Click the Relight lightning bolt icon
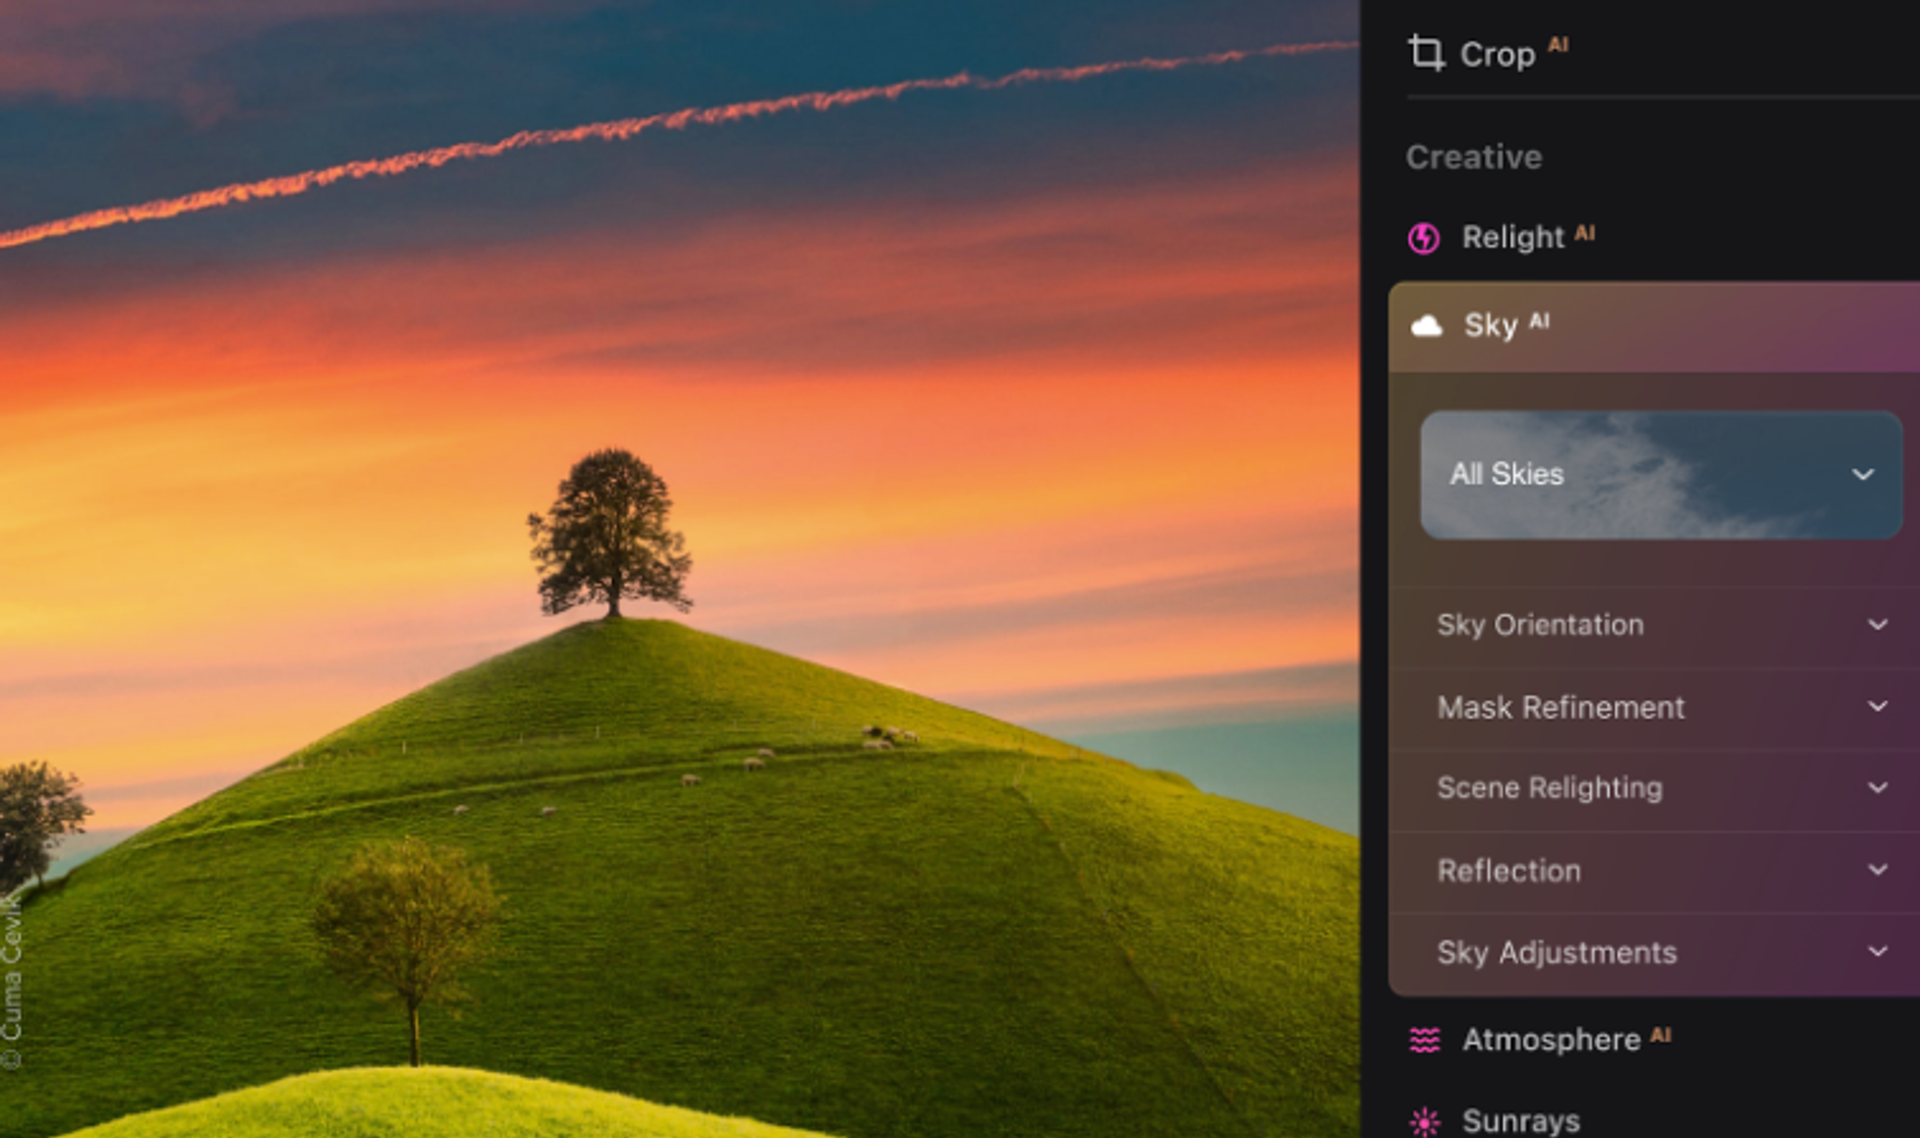The image size is (1920, 1138). point(1424,238)
